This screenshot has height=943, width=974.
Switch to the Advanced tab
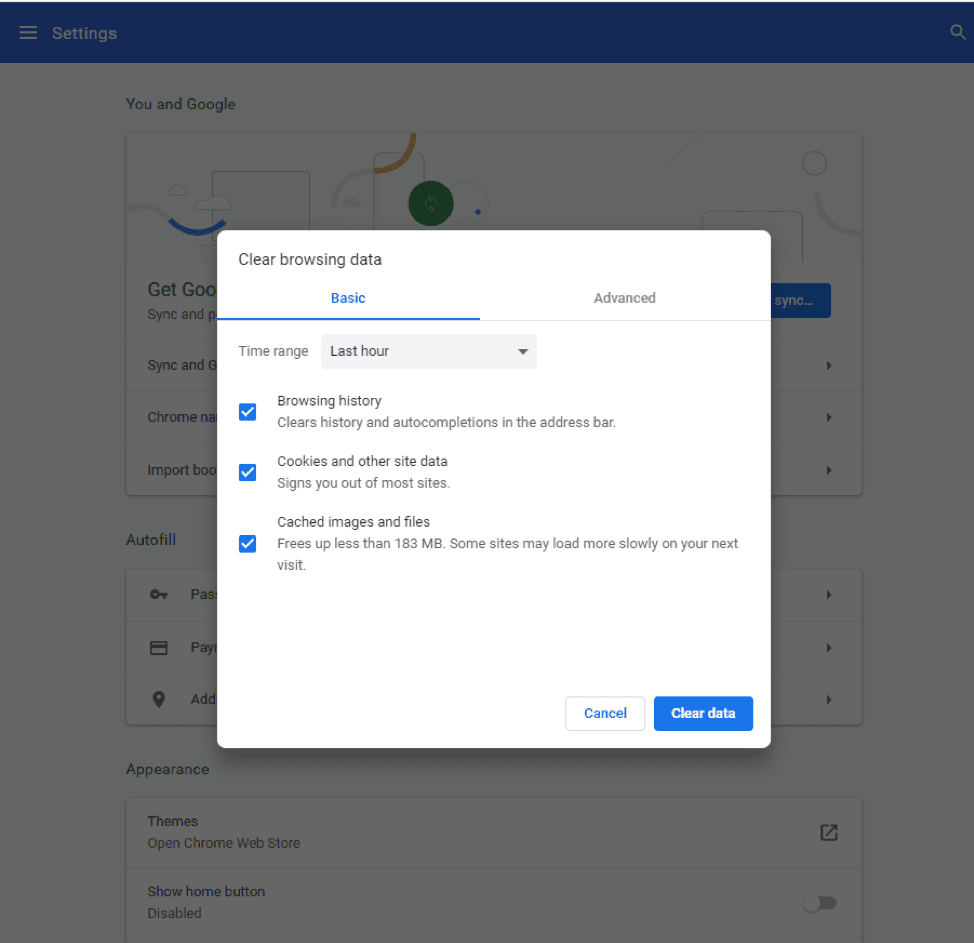pos(624,298)
